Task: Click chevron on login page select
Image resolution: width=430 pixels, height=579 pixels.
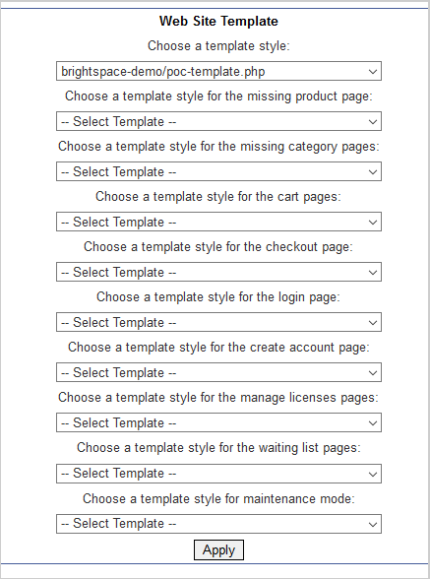Action: (x=373, y=322)
